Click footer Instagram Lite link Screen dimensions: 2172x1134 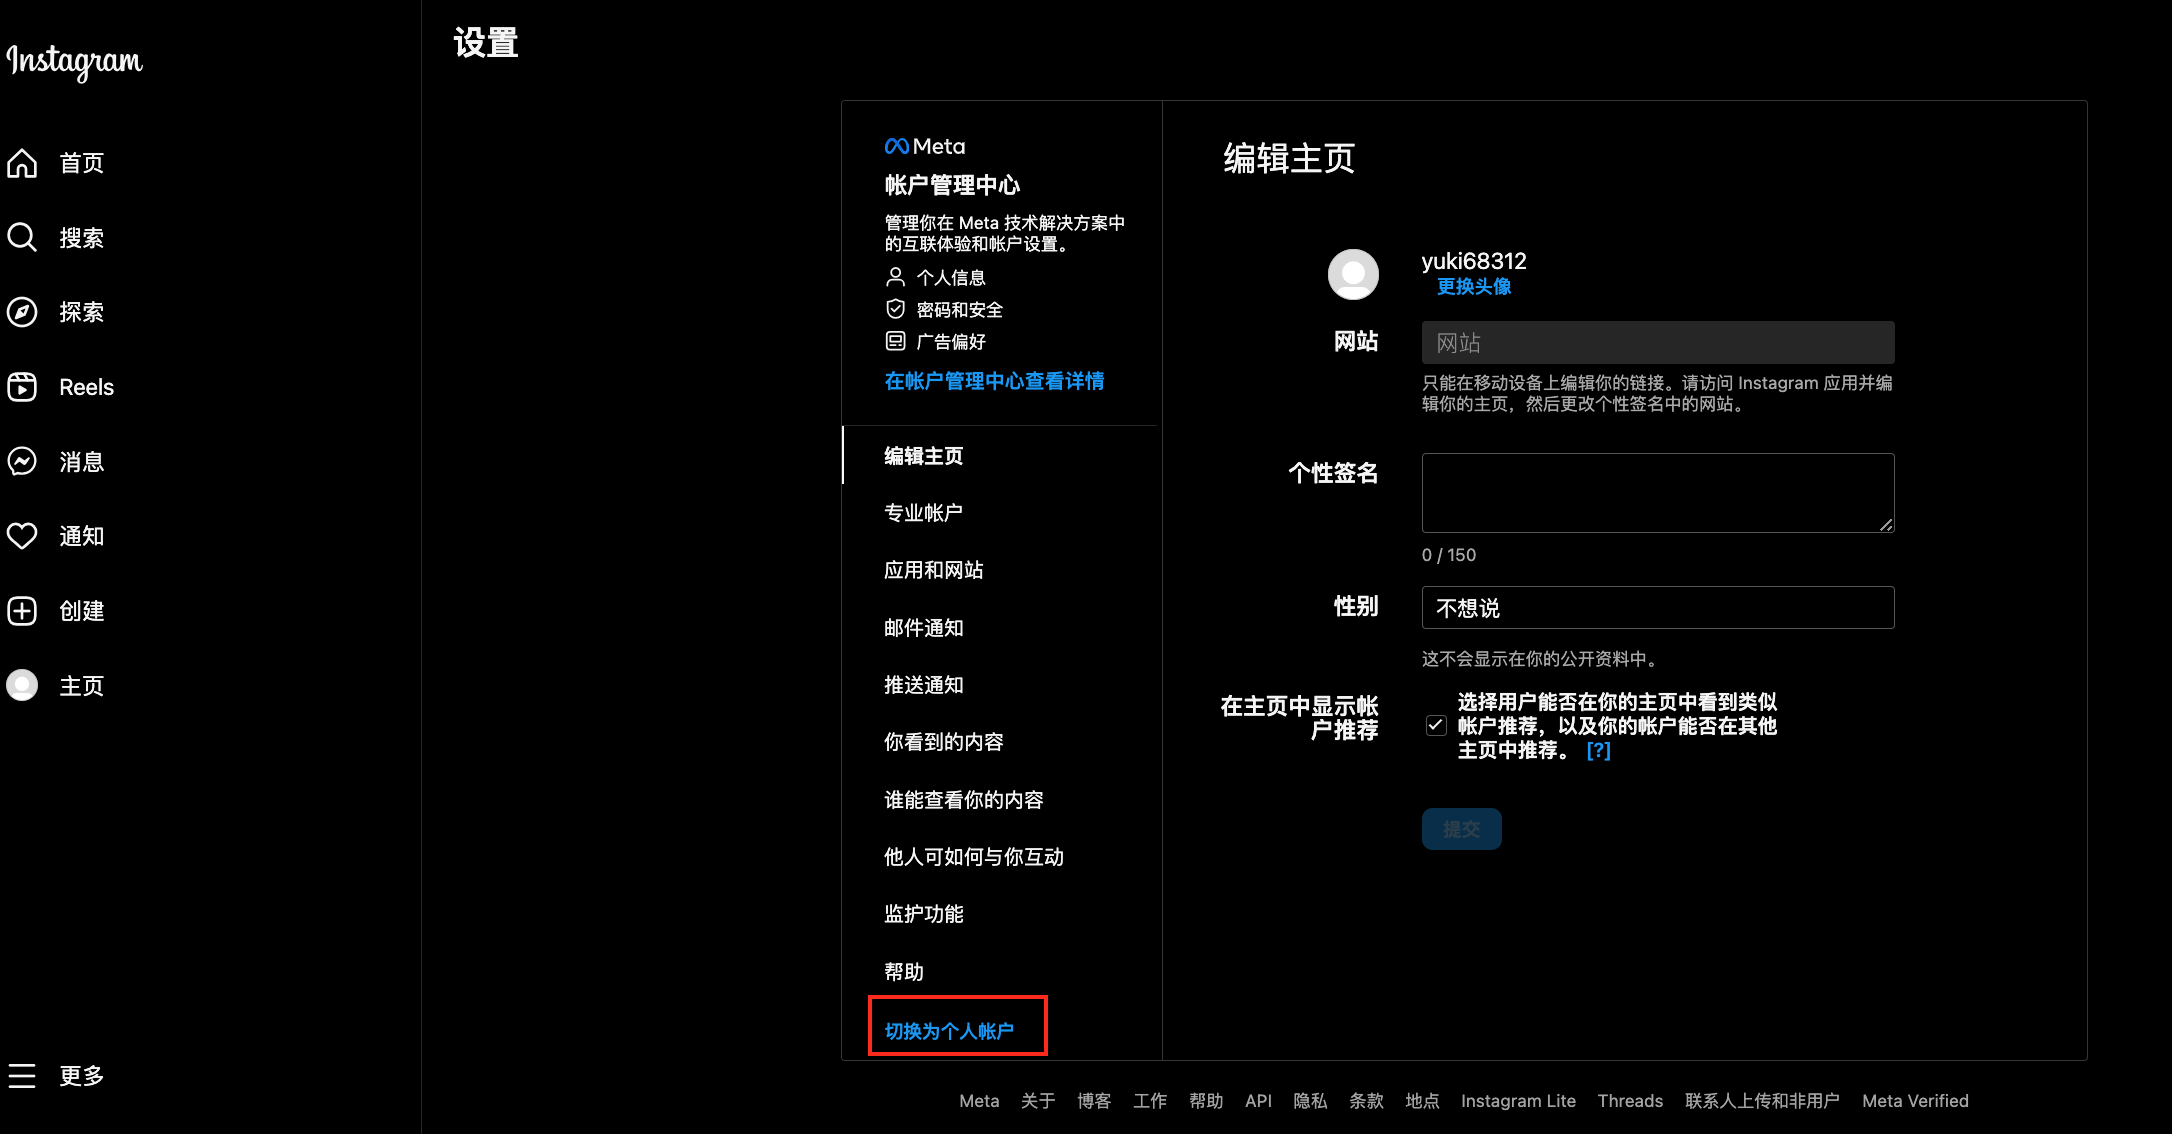[x=1518, y=1101]
